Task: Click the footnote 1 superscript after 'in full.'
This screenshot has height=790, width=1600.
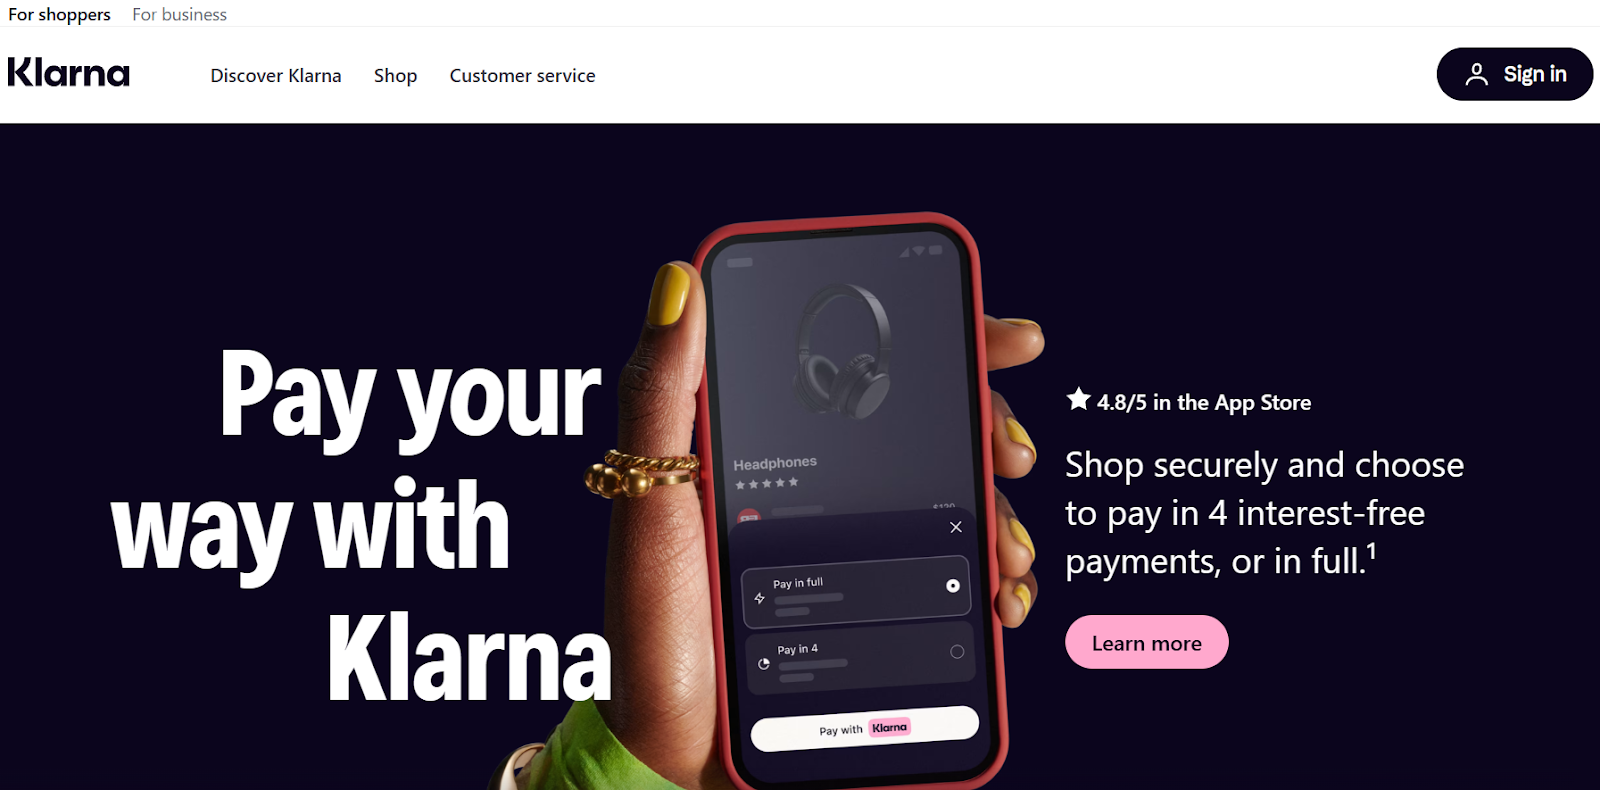Action: pyautogui.click(x=1372, y=551)
